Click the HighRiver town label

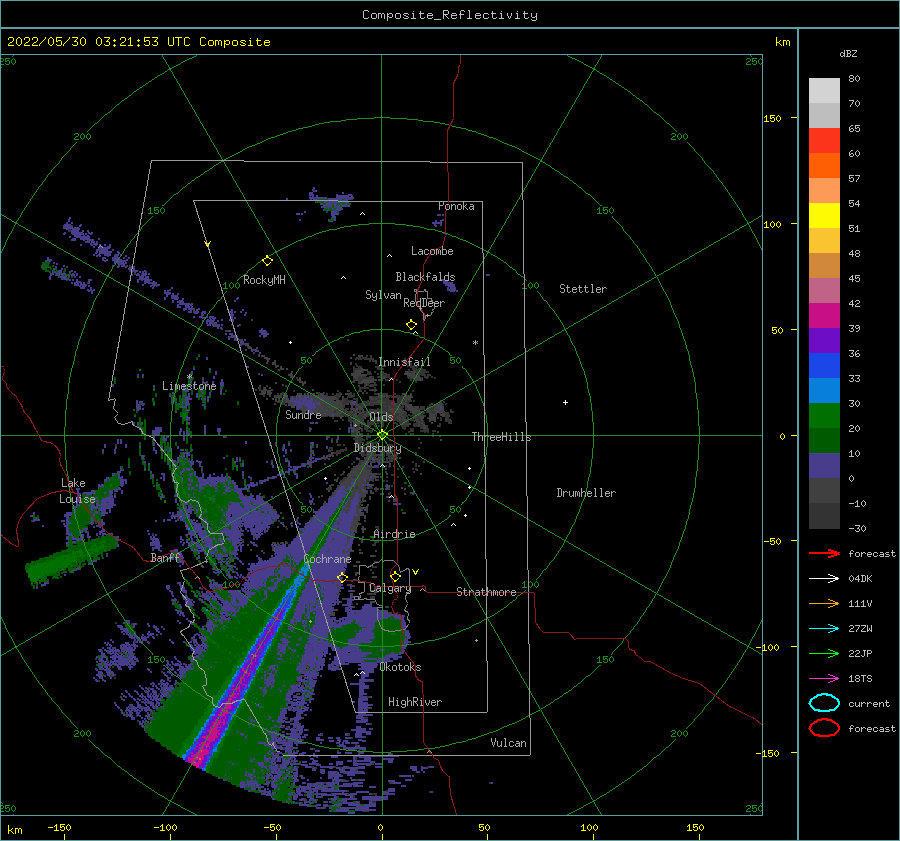point(414,702)
